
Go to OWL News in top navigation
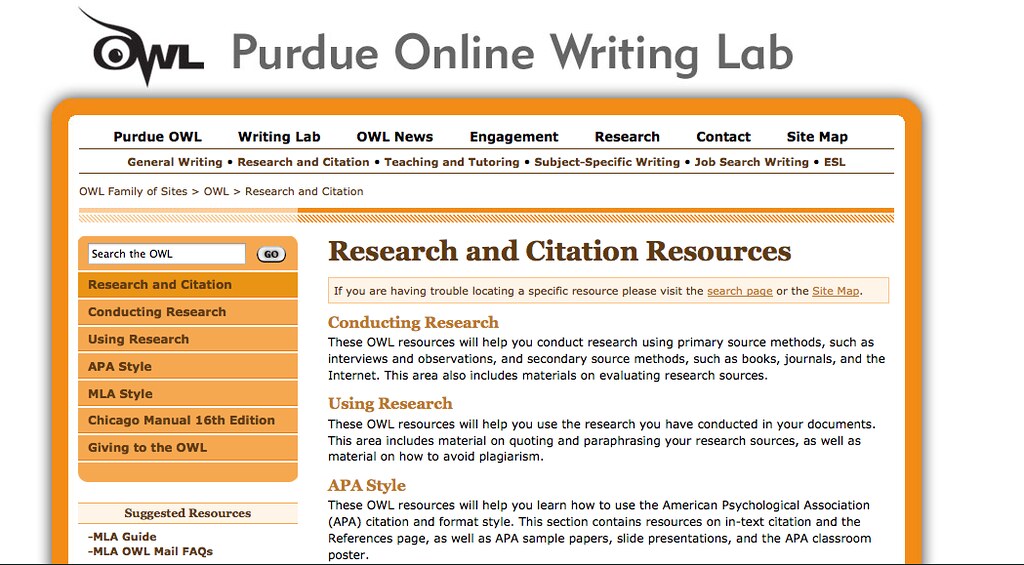[x=394, y=137]
